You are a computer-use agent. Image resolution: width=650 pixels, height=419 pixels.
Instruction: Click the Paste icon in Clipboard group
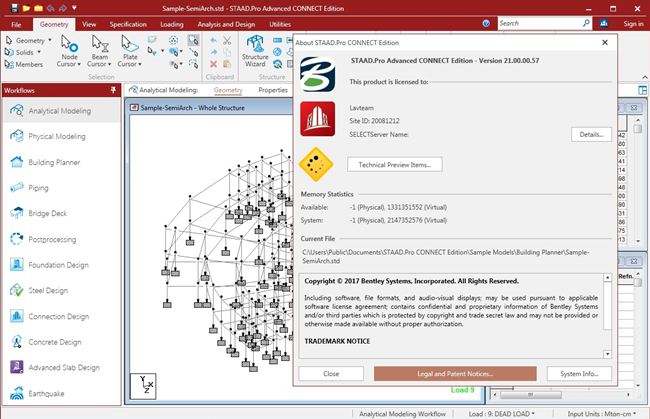tap(227, 64)
